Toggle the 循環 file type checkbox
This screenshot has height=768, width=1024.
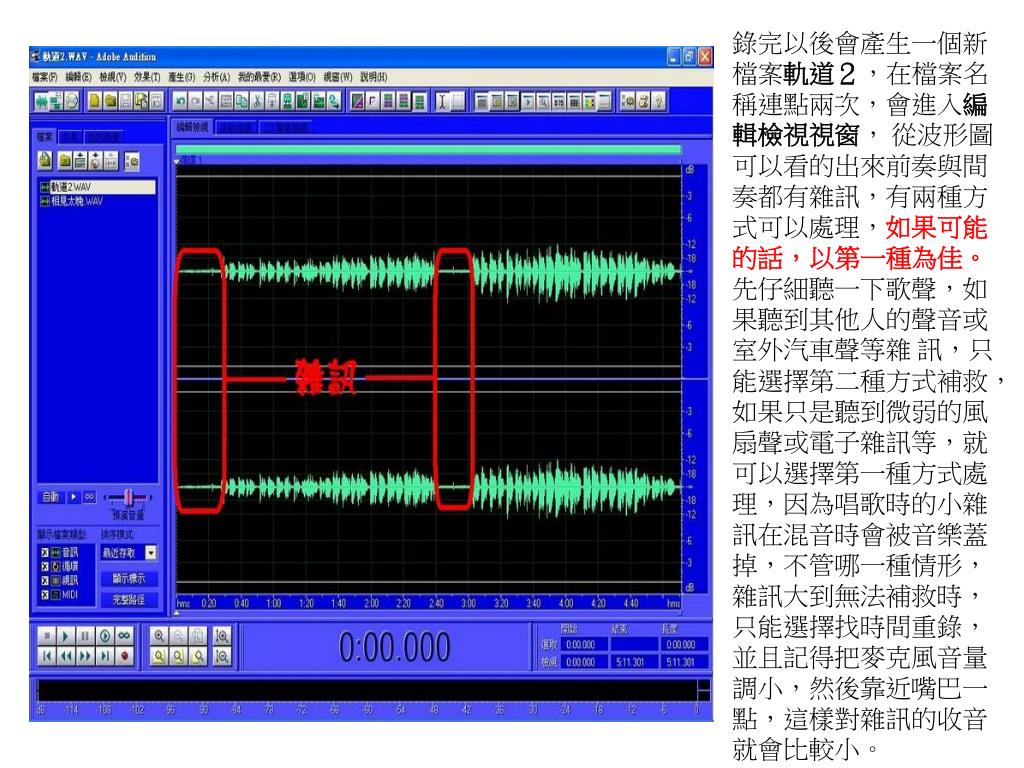[45, 566]
